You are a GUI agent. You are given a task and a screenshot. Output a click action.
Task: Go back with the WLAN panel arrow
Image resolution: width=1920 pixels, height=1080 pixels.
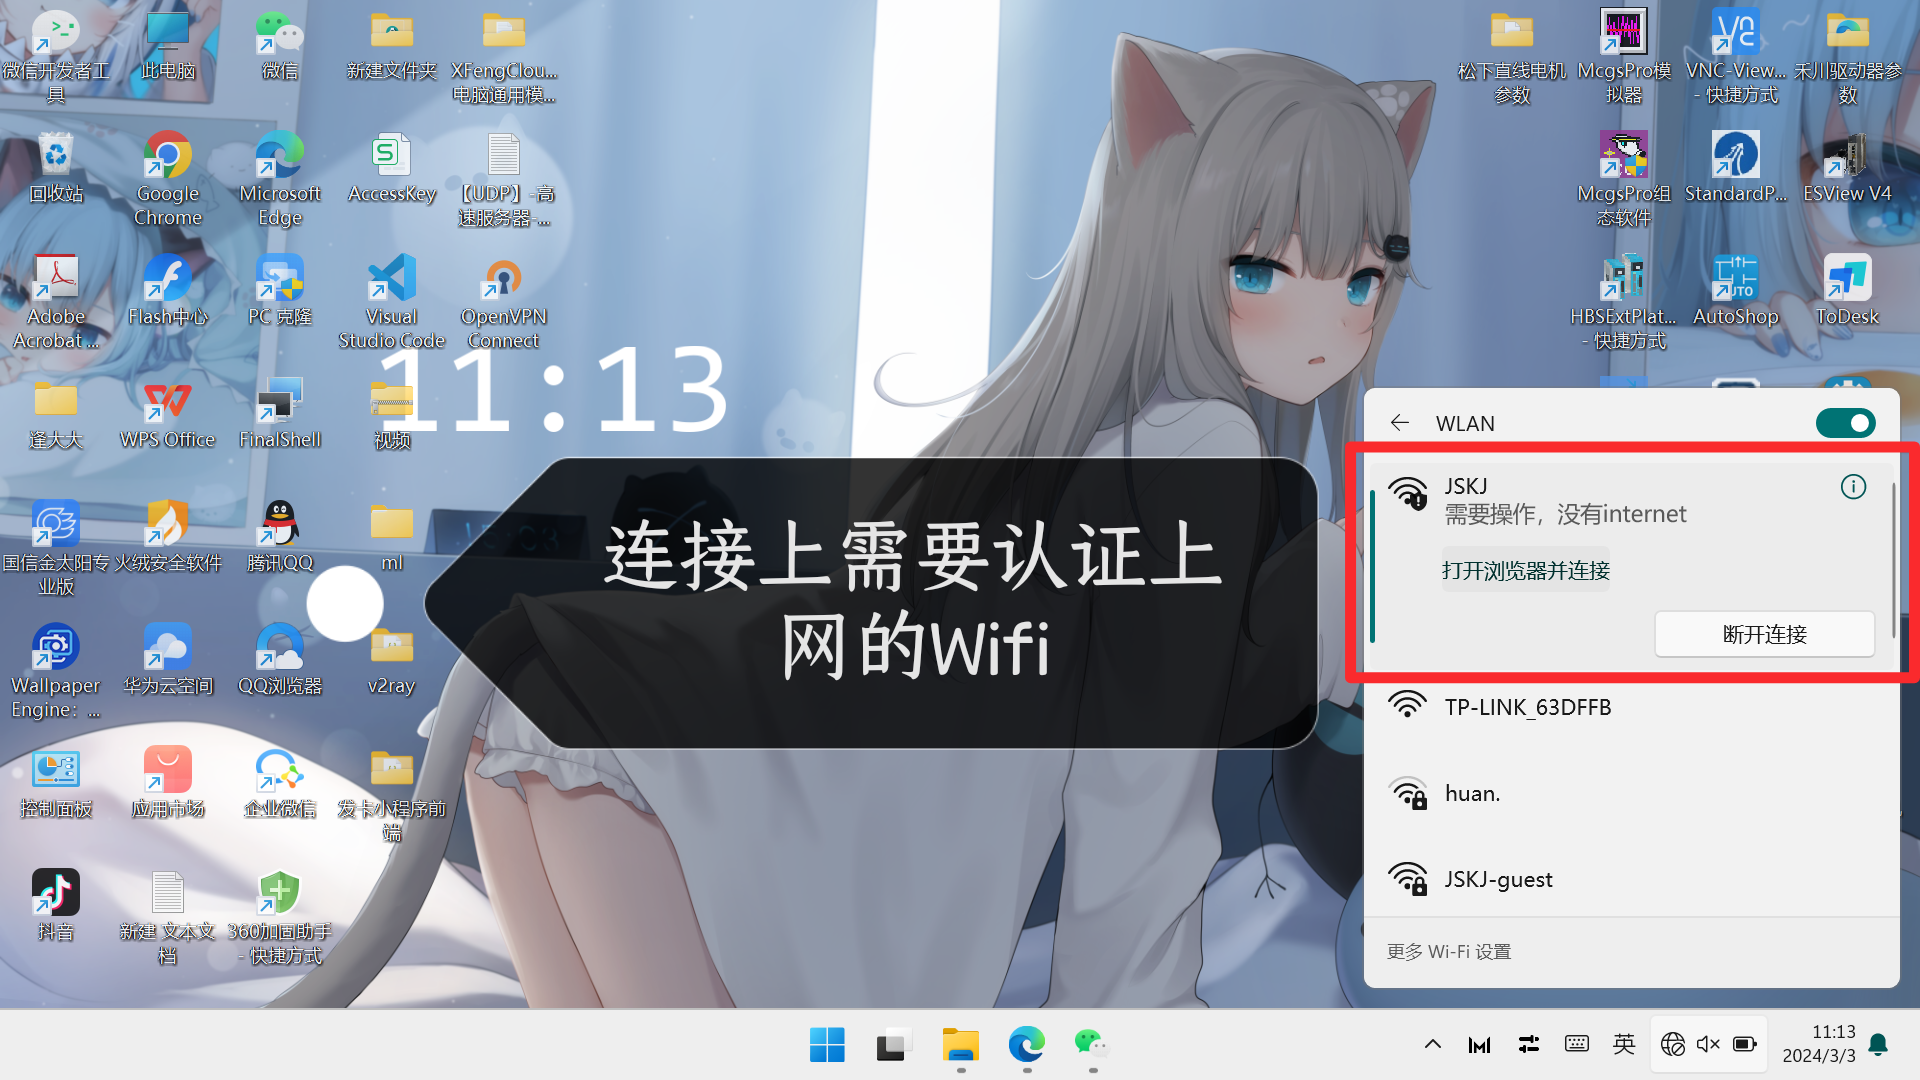coord(1400,423)
